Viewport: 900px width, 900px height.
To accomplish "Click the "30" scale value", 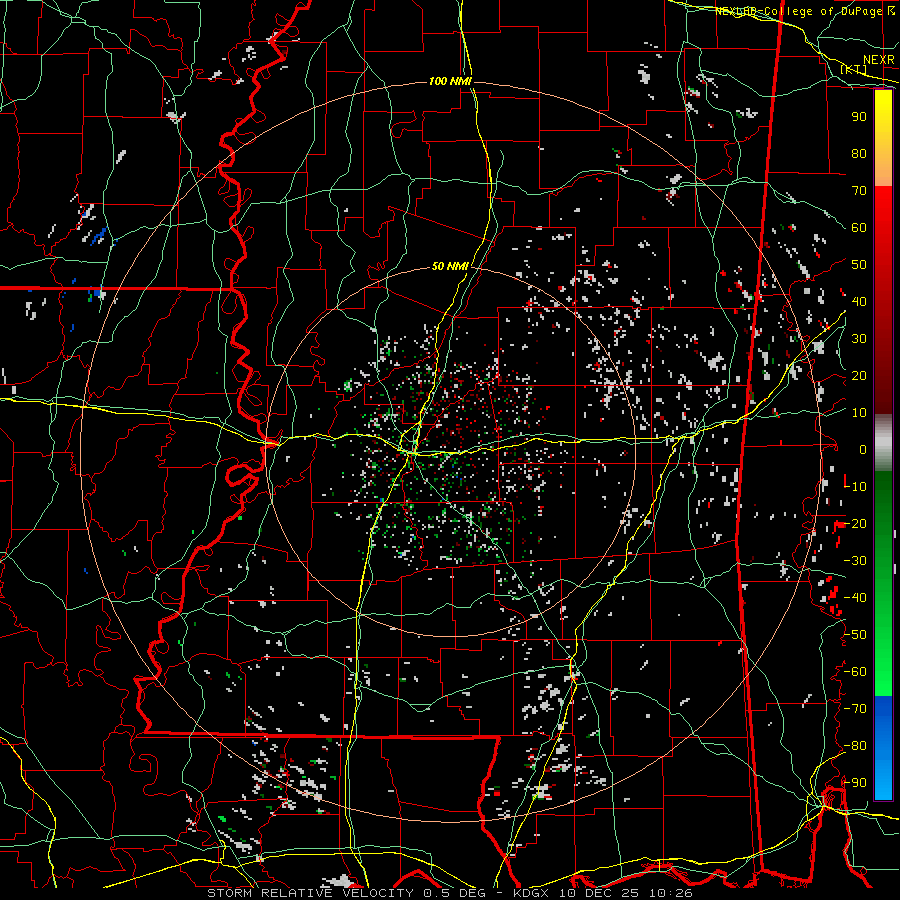I will (859, 339).
